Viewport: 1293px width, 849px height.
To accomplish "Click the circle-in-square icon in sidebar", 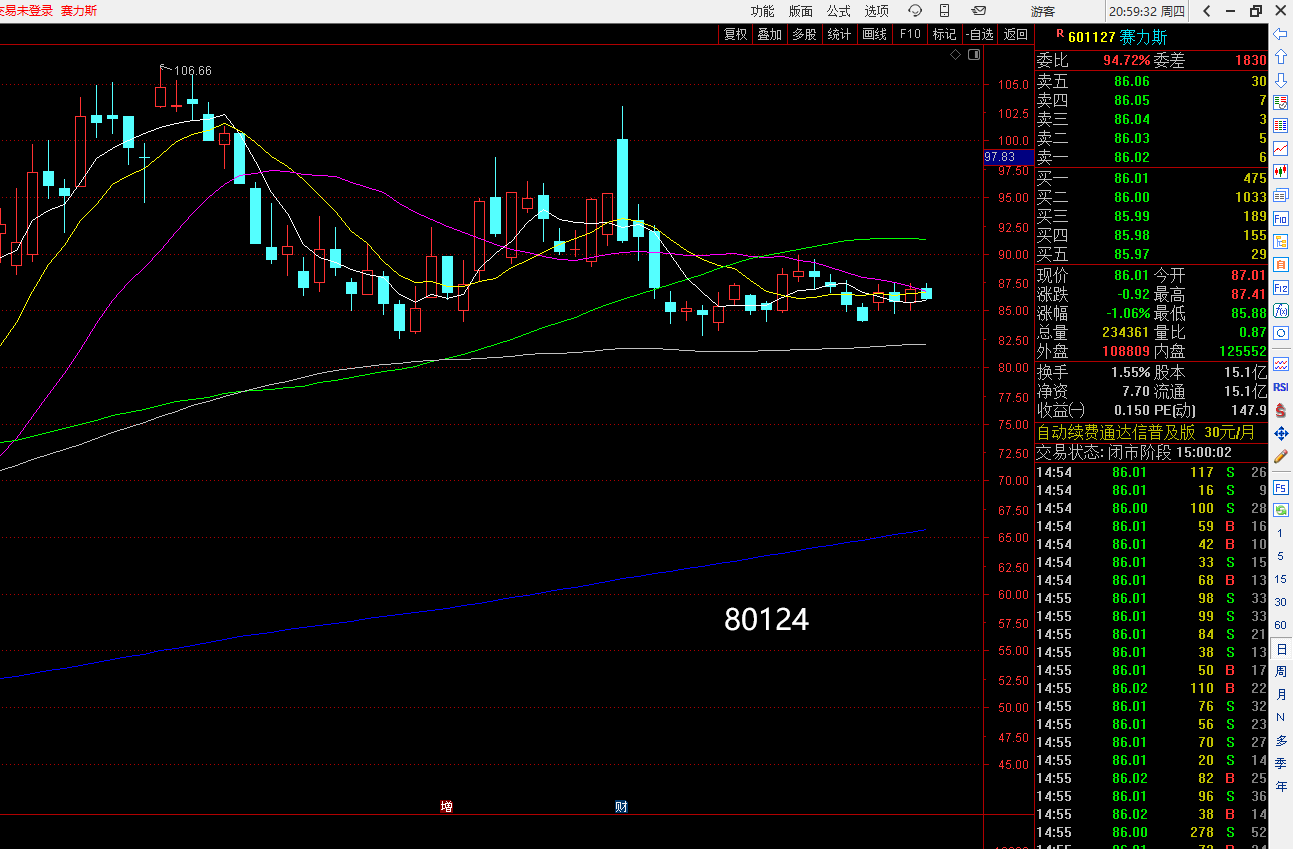I will click(x=1280, y=333).
